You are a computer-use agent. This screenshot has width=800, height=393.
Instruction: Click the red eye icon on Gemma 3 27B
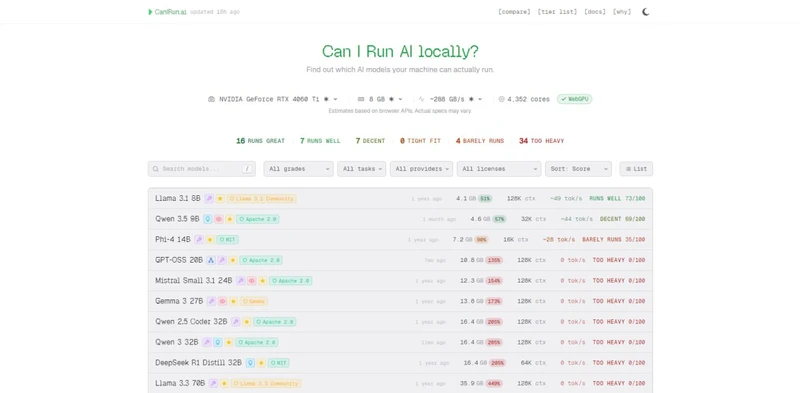click(222, 301)
